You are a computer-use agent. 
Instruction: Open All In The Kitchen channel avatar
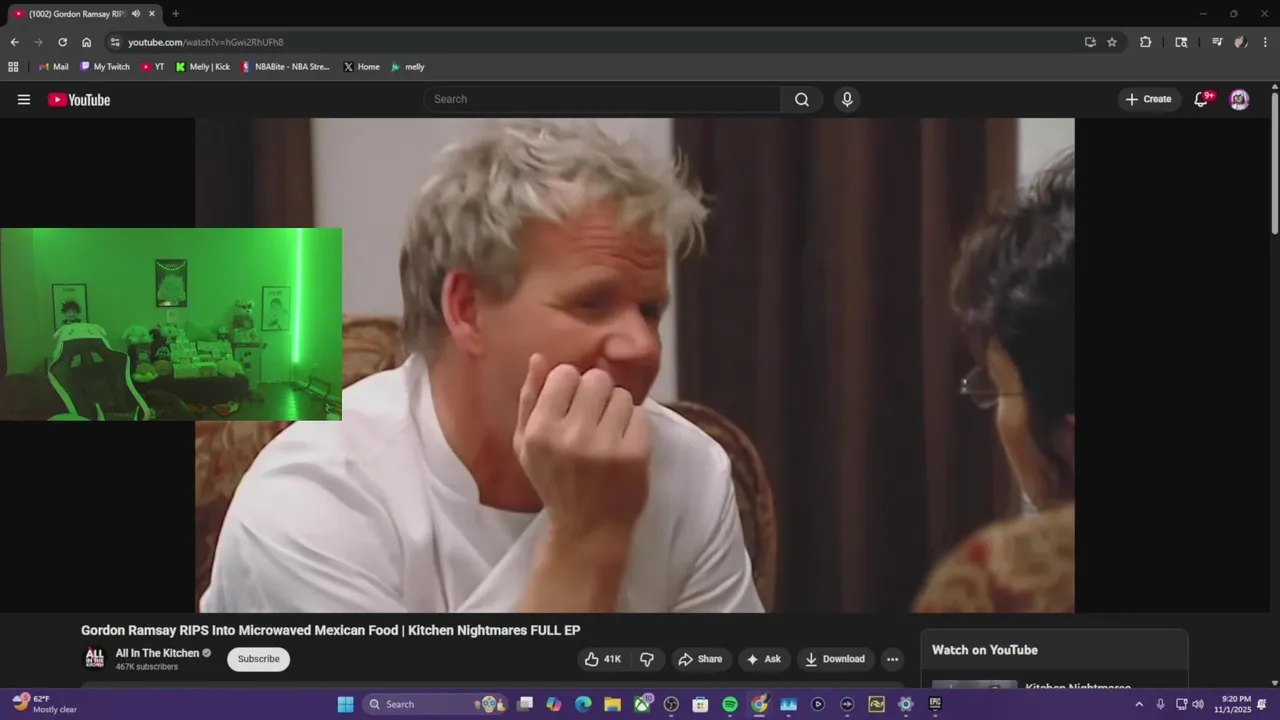point(94,657)
